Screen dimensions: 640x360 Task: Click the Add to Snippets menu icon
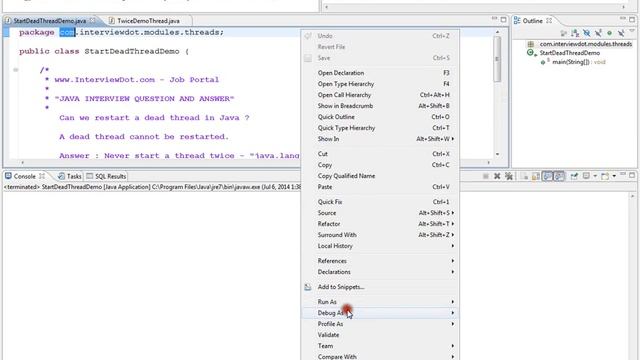click(x=308, y=287)
